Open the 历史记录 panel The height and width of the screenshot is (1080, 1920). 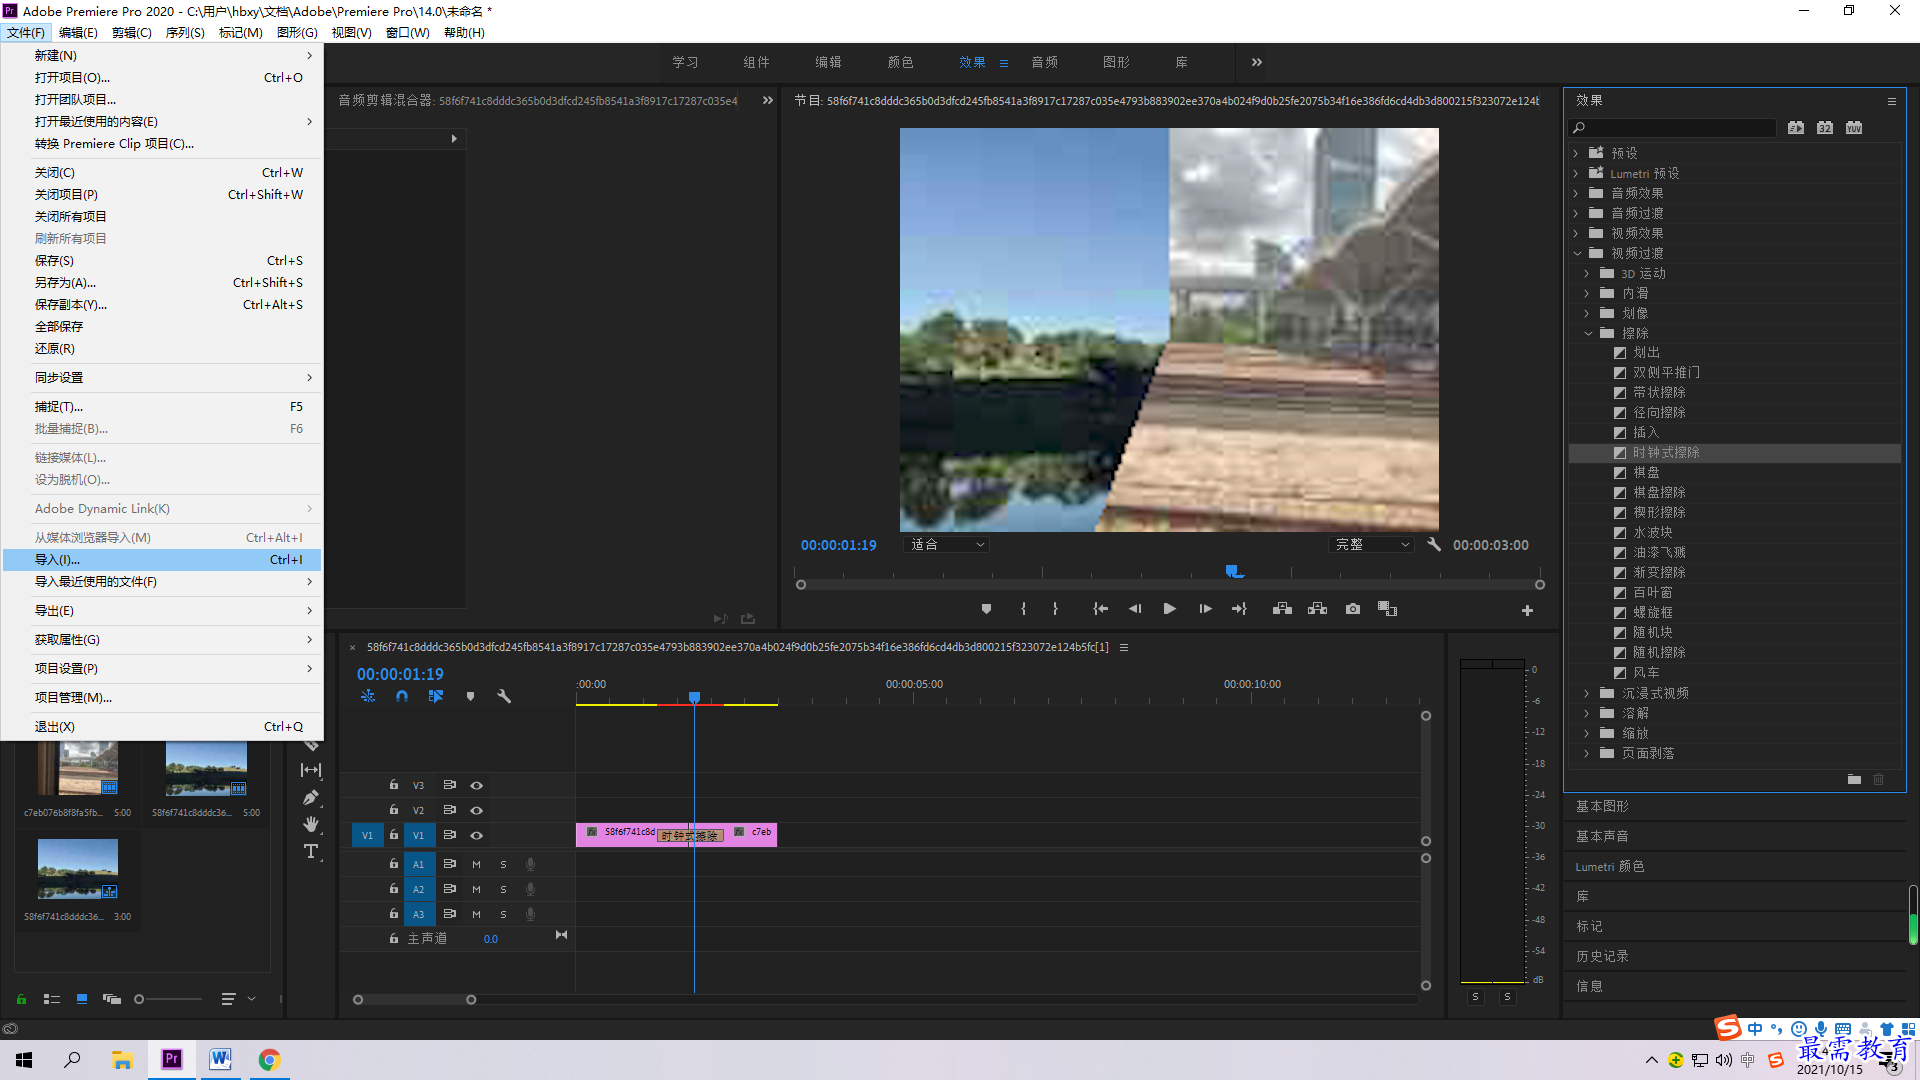[1602, 957]
